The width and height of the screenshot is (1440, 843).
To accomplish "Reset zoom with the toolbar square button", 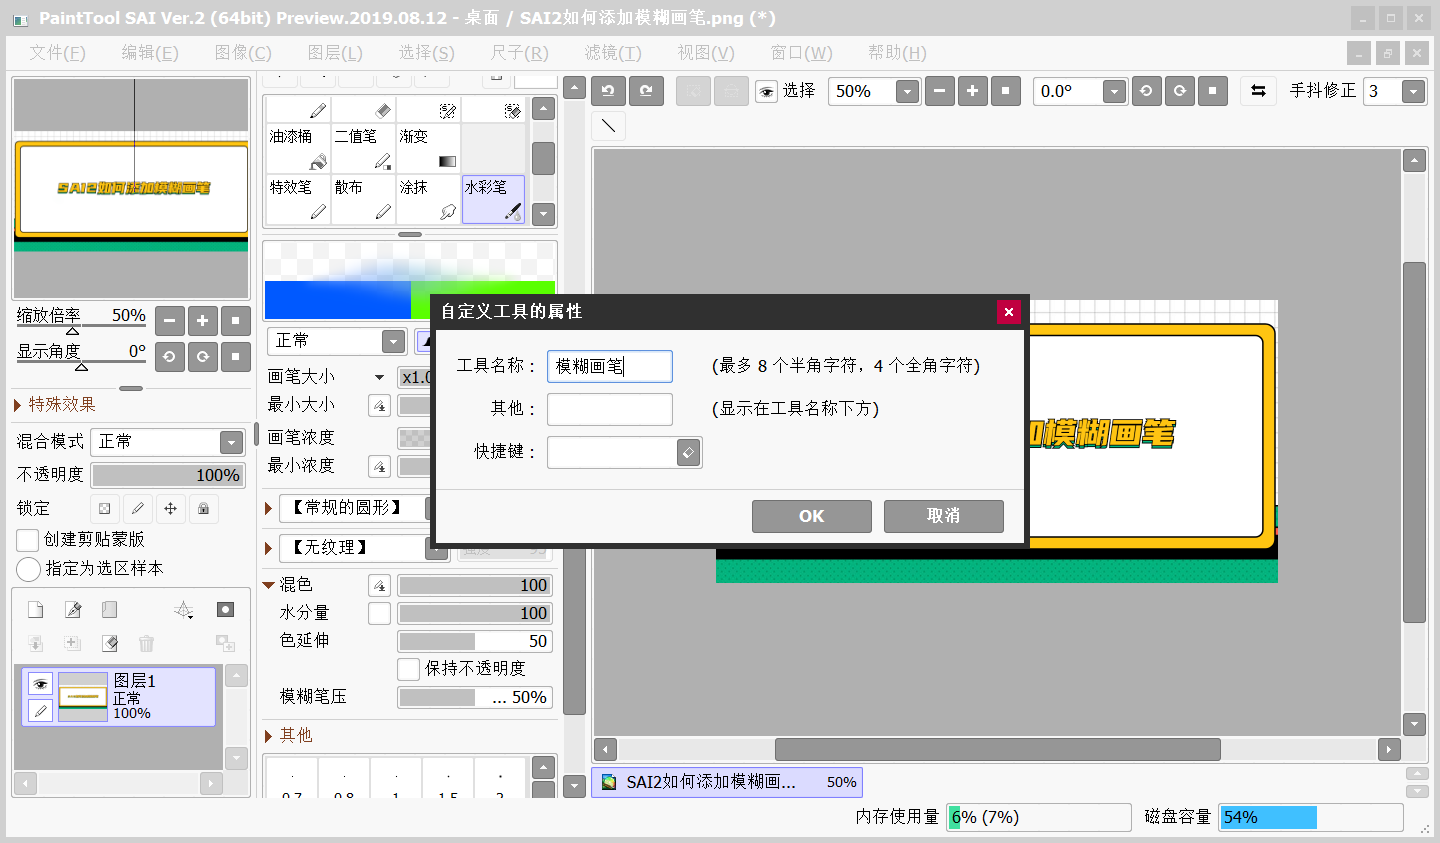I will (1005, 91).
